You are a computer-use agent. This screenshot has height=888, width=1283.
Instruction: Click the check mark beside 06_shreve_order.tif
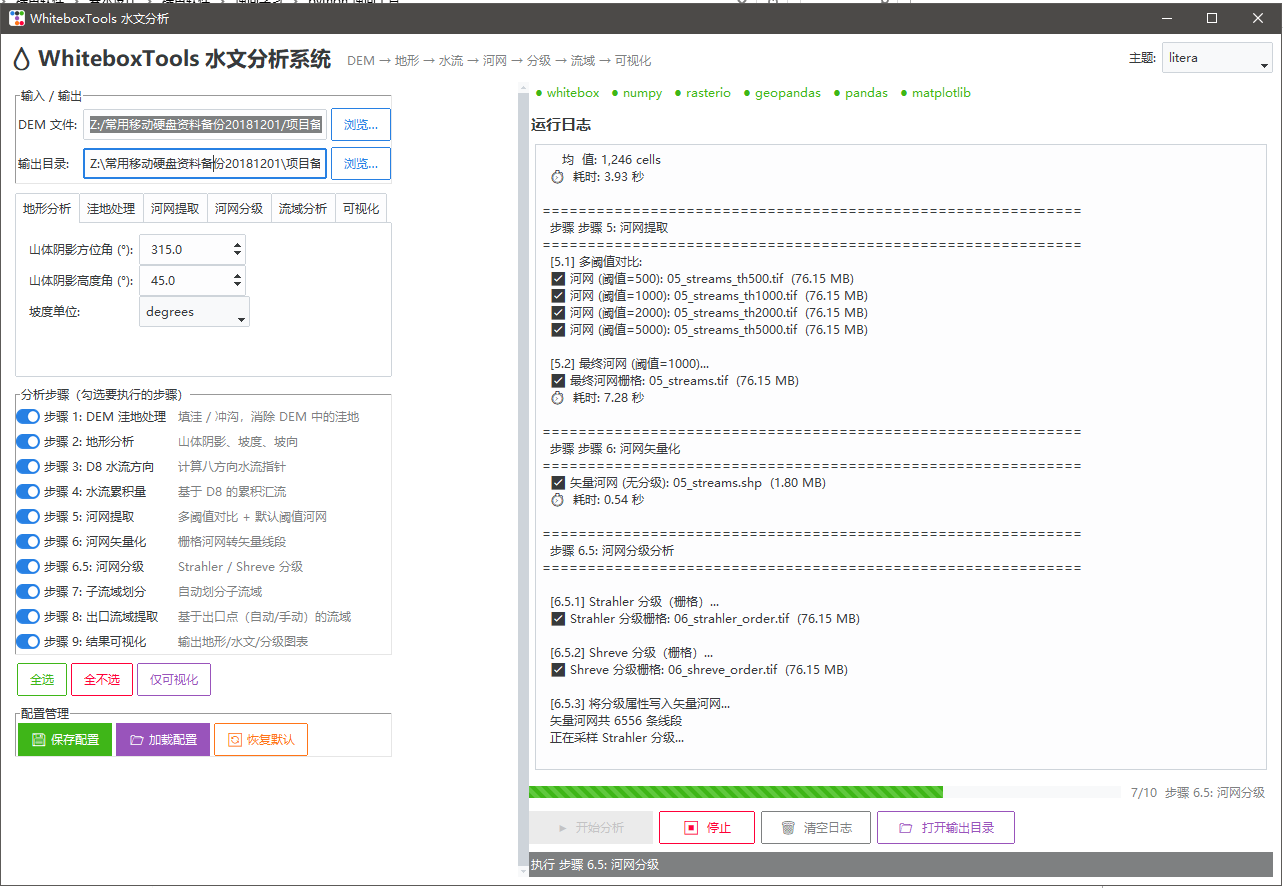click(558, 670)
